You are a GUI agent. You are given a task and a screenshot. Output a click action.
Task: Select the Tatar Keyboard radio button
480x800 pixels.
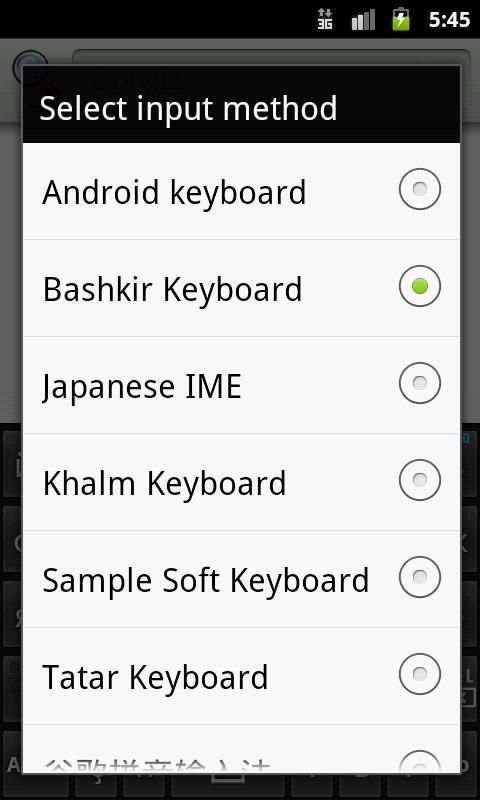coord(419,674)
